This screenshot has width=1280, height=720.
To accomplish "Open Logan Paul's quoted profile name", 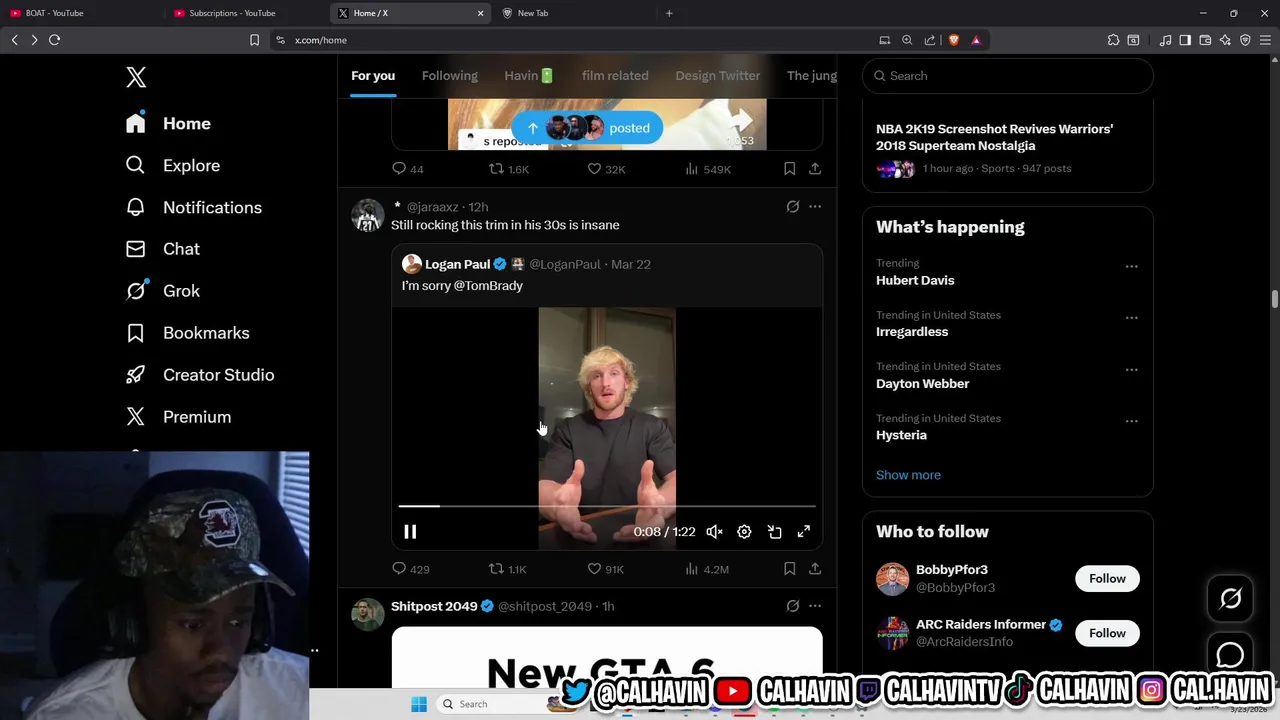I will tap(457, 264).
